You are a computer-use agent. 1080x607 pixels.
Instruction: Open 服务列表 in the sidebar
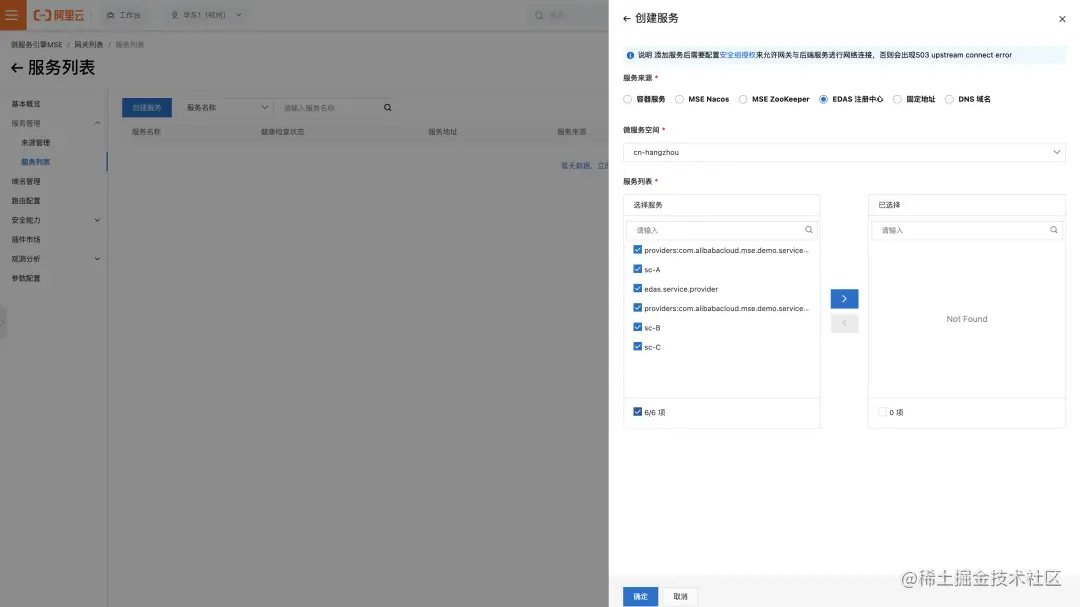(36, 162)
